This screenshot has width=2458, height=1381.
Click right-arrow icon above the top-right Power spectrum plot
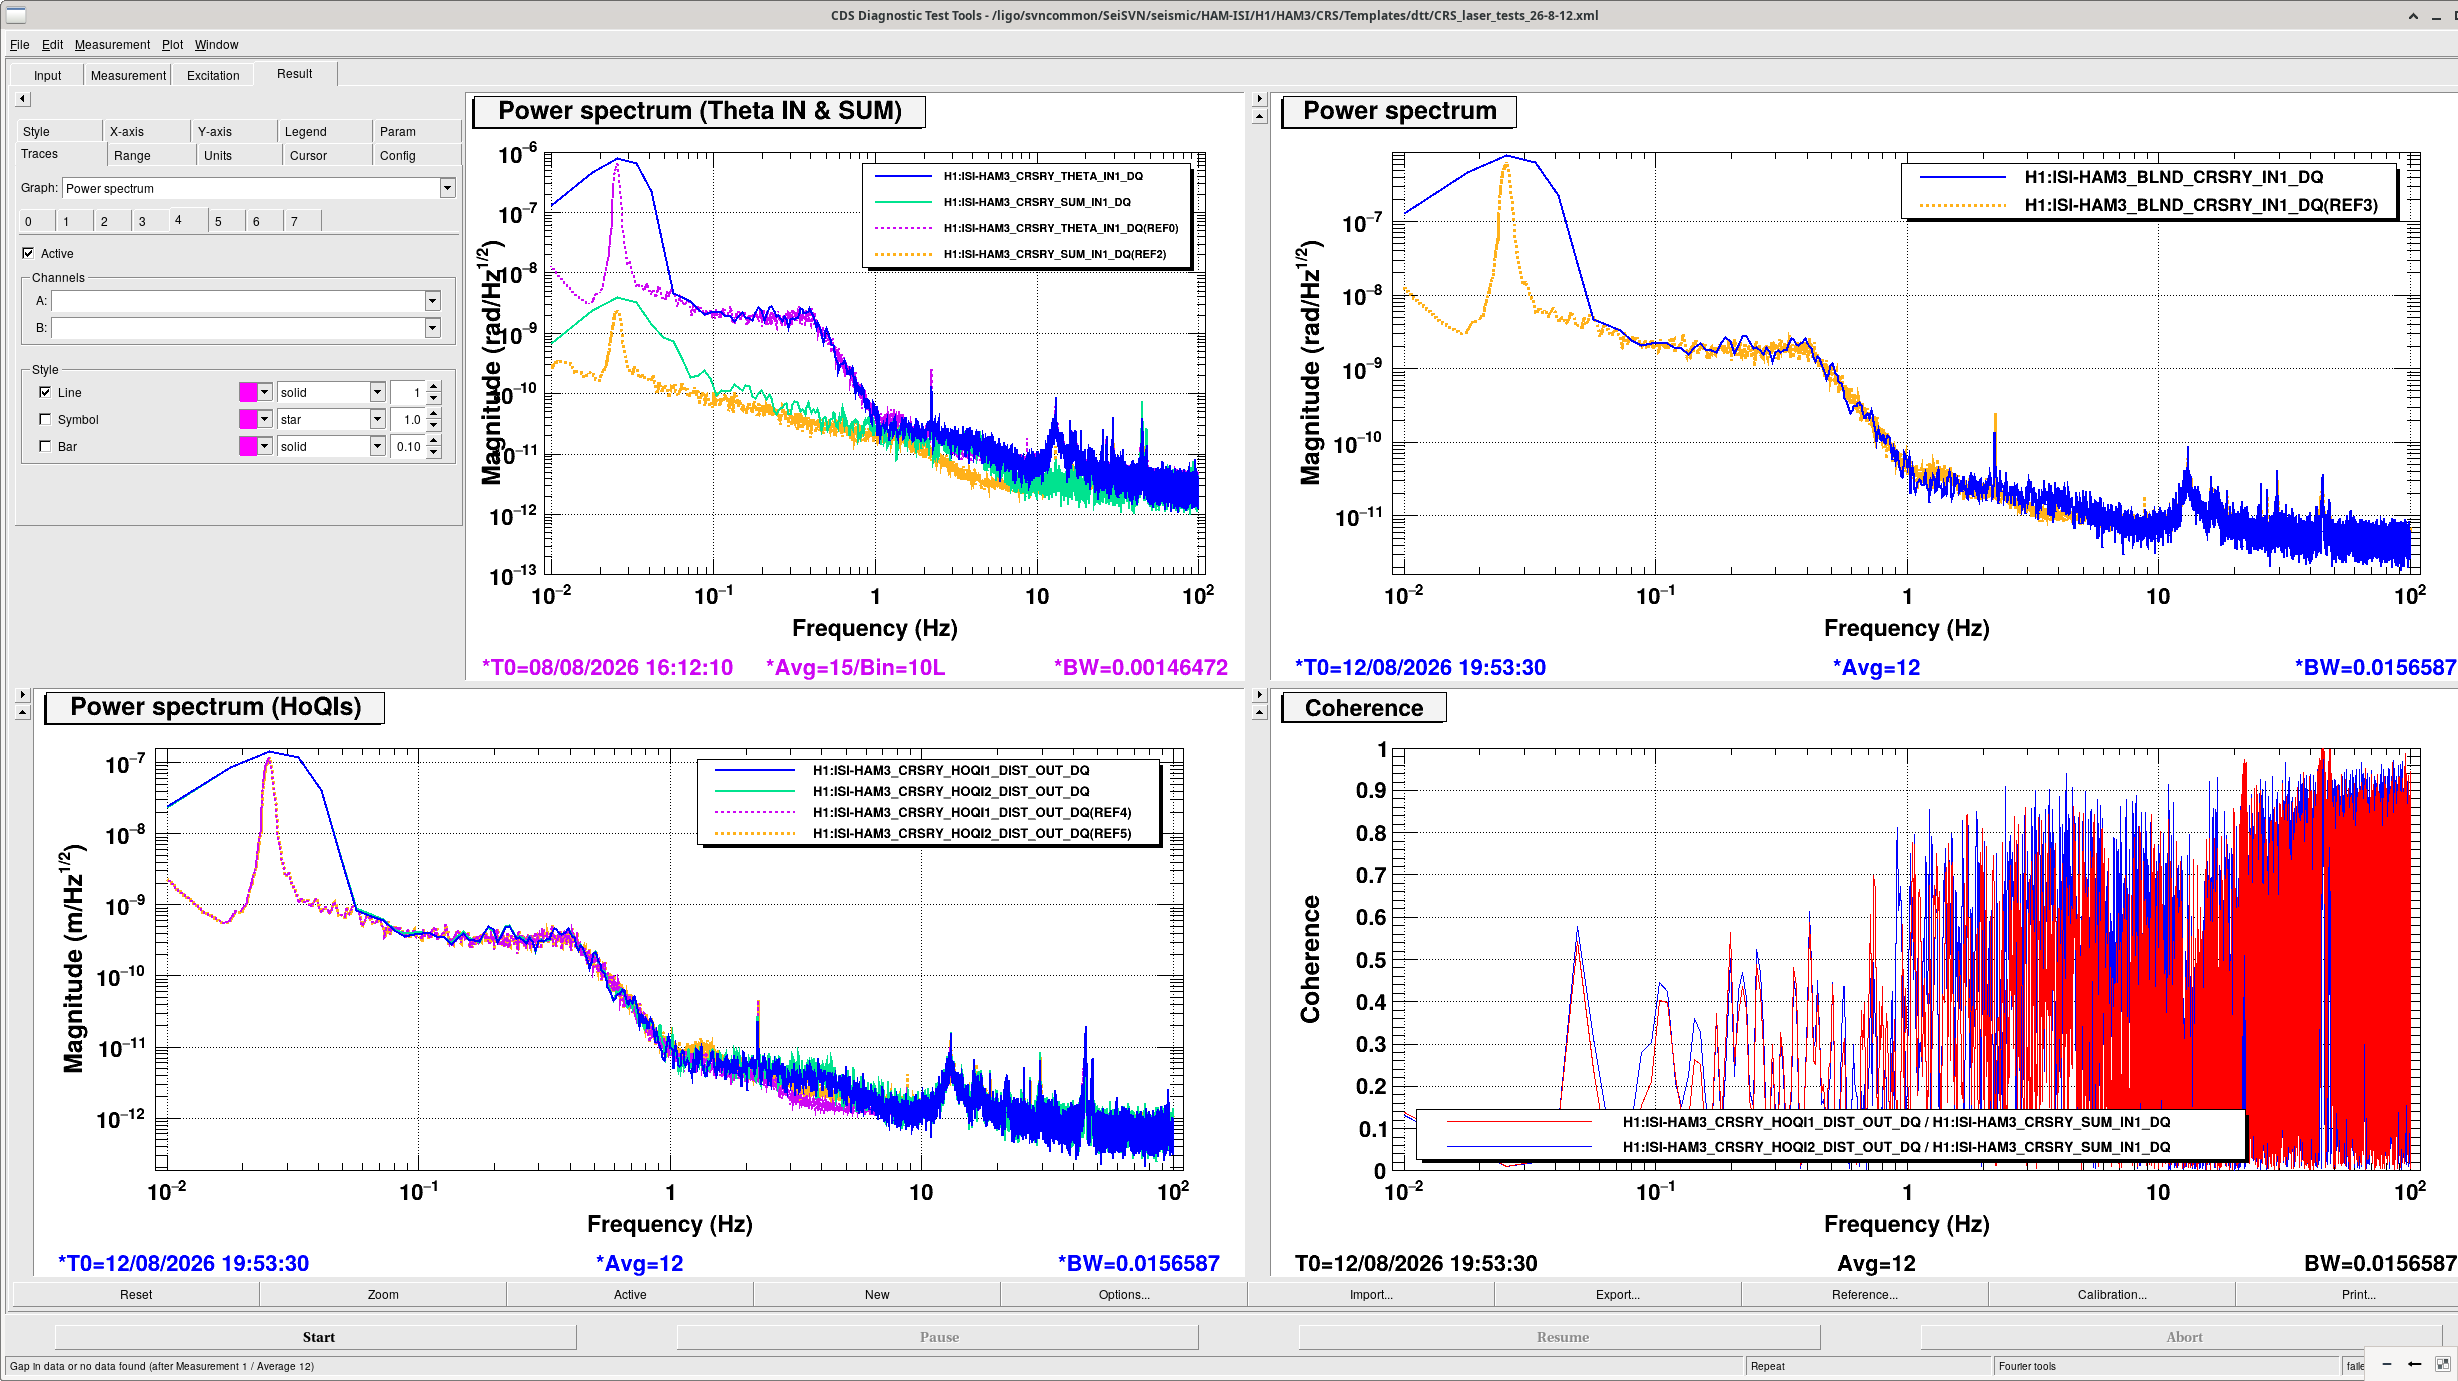(1259, 99)
